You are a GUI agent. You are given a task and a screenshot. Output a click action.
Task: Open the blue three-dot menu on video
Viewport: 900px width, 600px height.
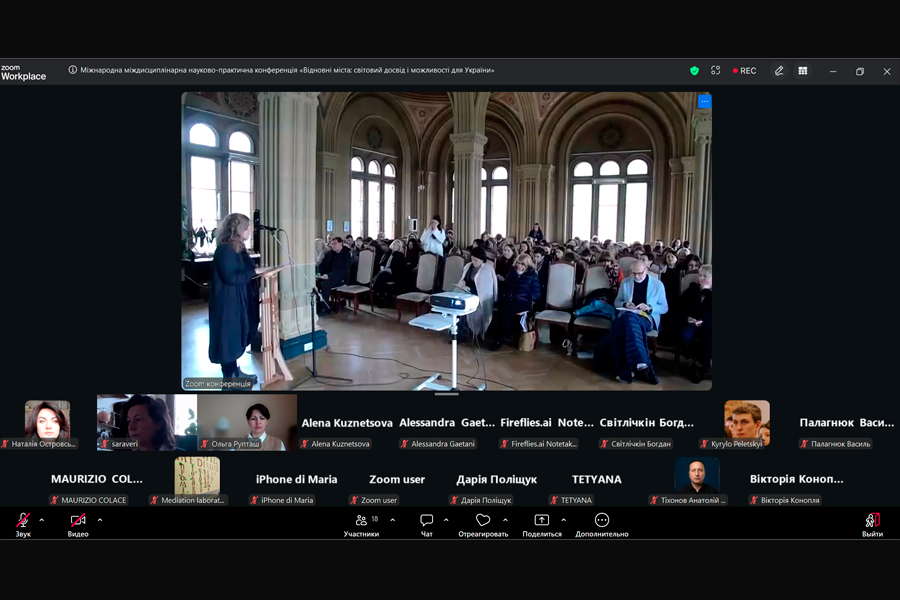[704, 101]
